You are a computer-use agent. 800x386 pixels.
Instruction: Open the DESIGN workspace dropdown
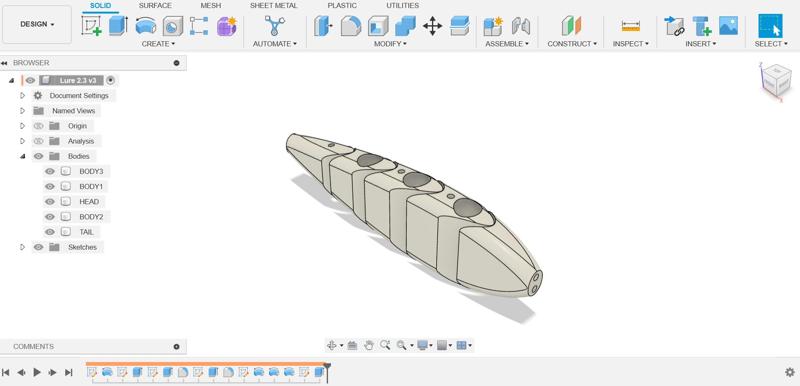[x=37, y=24]
